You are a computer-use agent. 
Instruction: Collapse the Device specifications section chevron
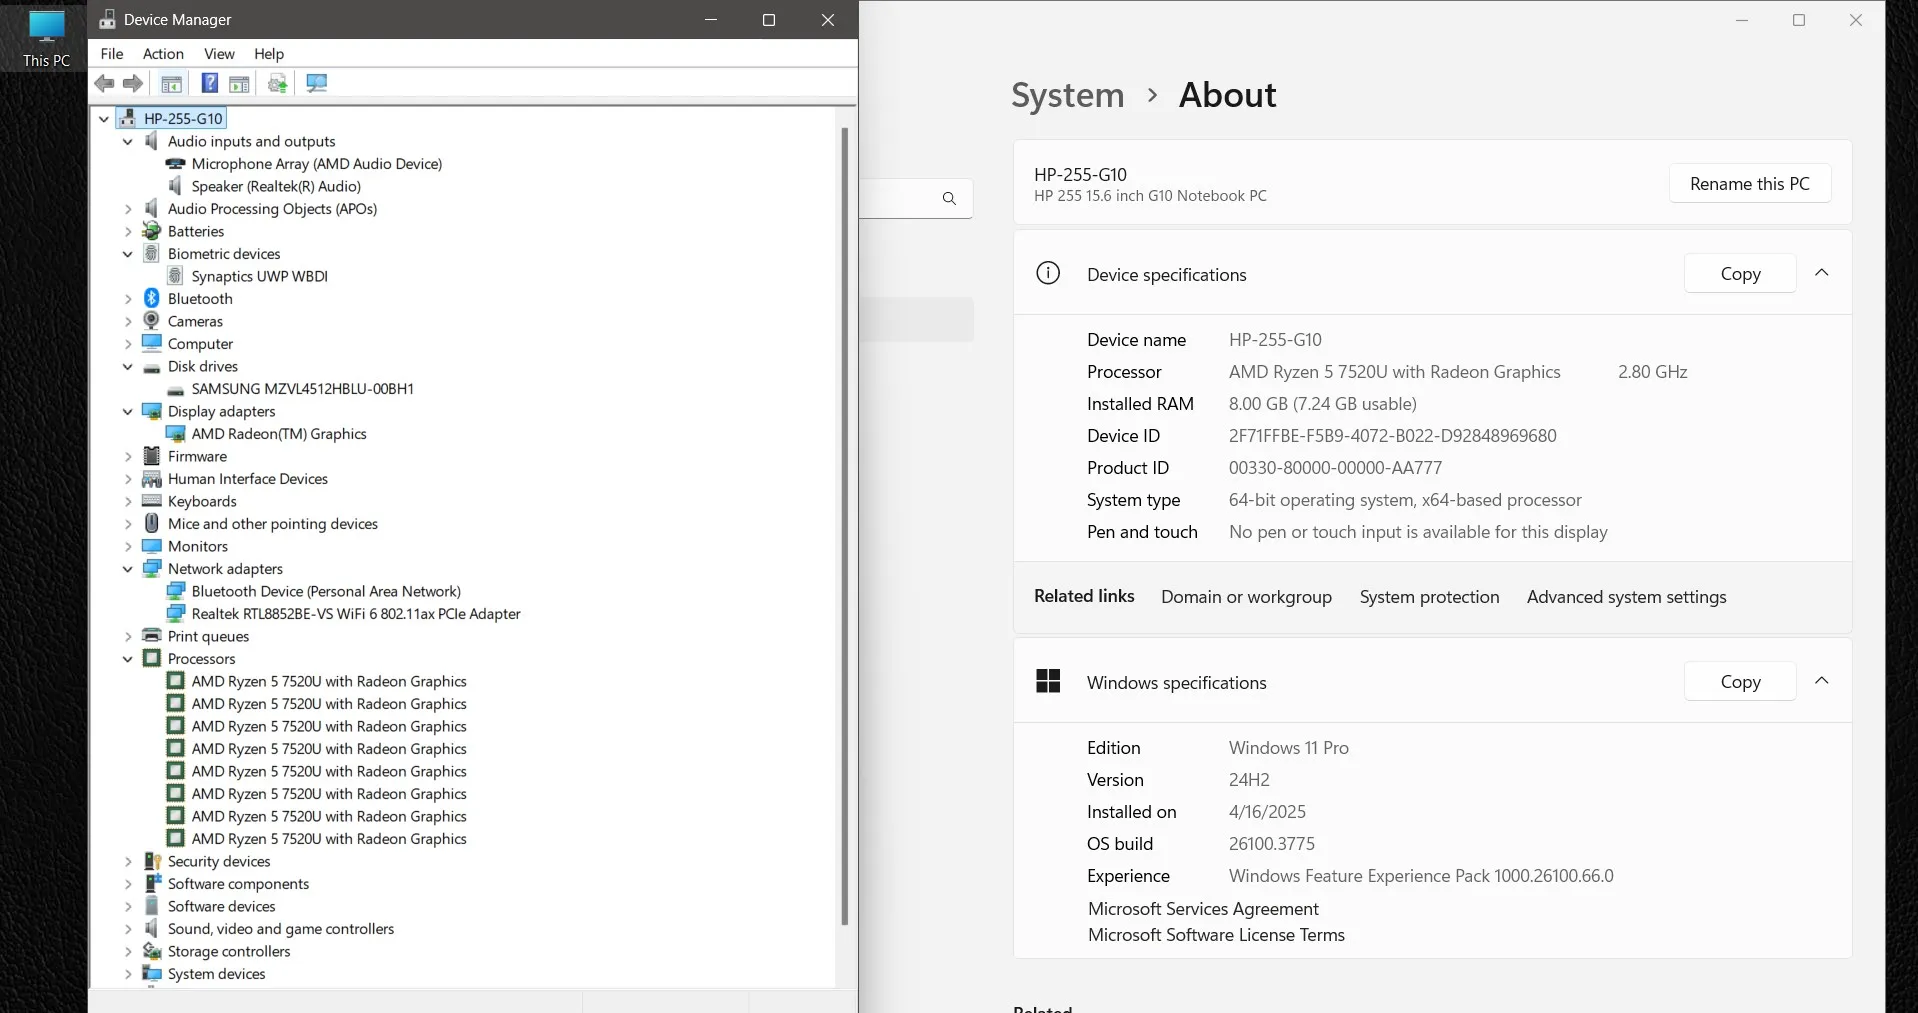click(1822, 273)
